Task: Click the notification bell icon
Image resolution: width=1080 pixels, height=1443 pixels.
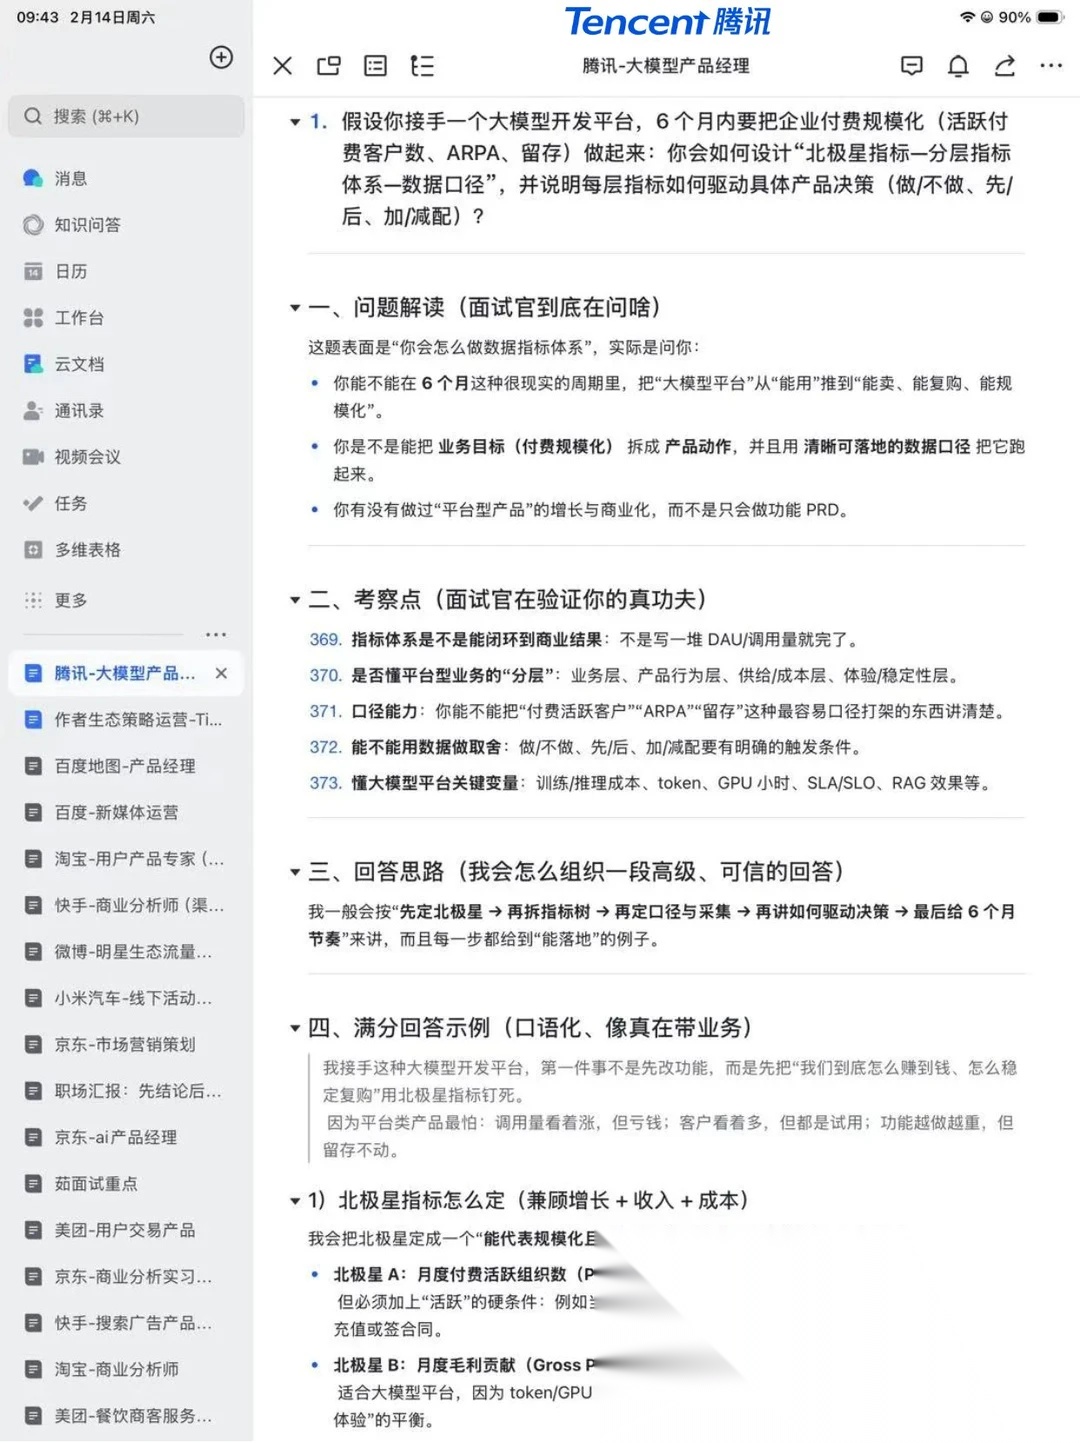Action: point(958,66)
